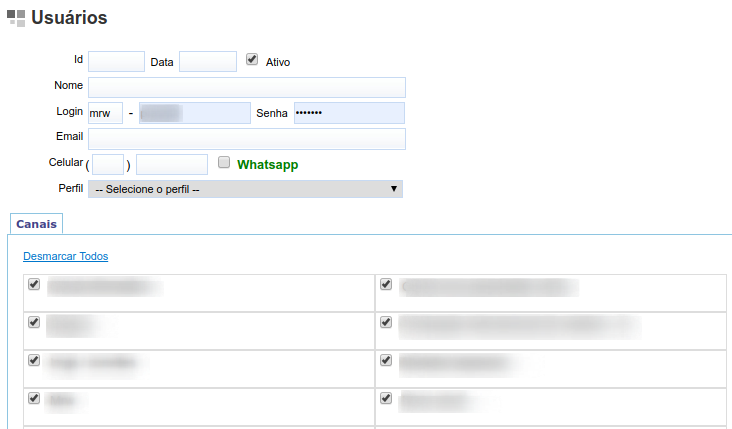Select the Email input field
This screenshot has height=429, width=732.
(246, 138)
